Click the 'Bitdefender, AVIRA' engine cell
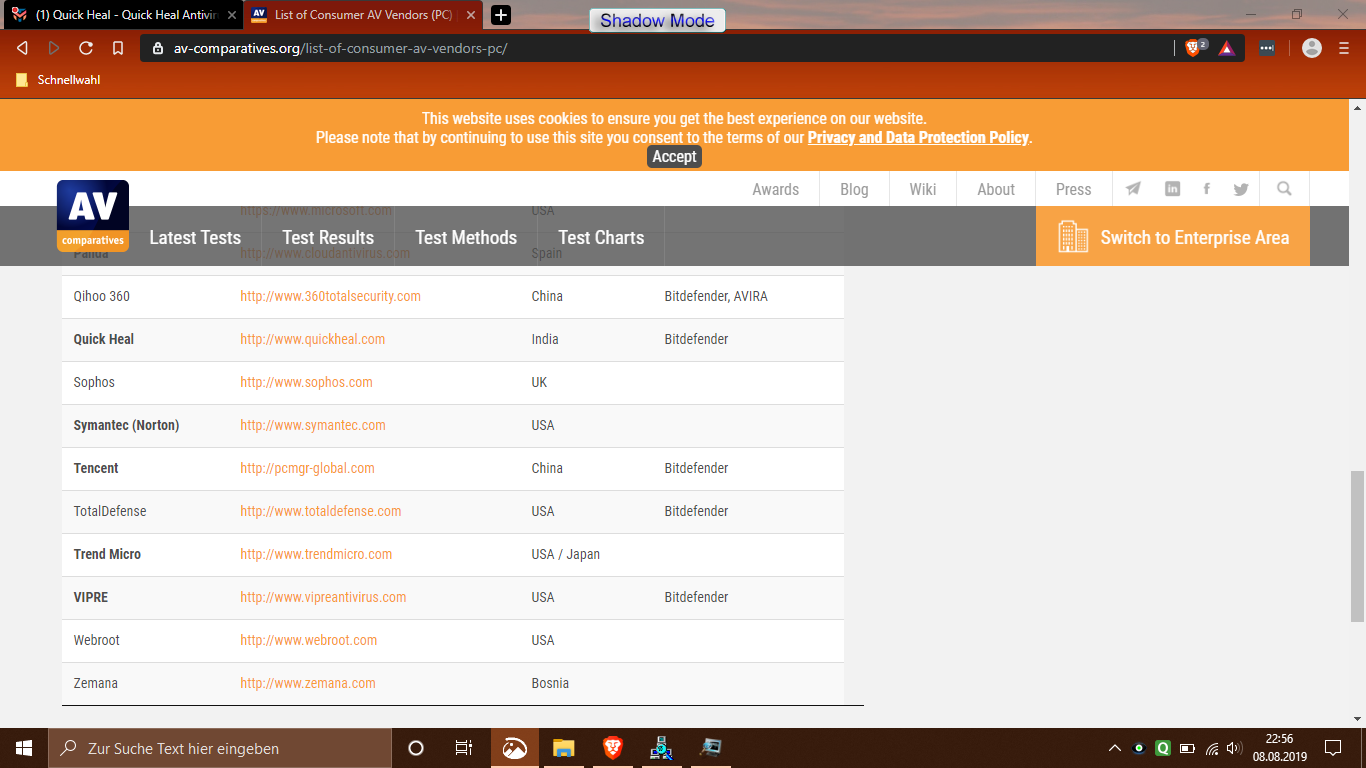The width and height of the screenshot is (1366, 768). click(x=716, y=296)
